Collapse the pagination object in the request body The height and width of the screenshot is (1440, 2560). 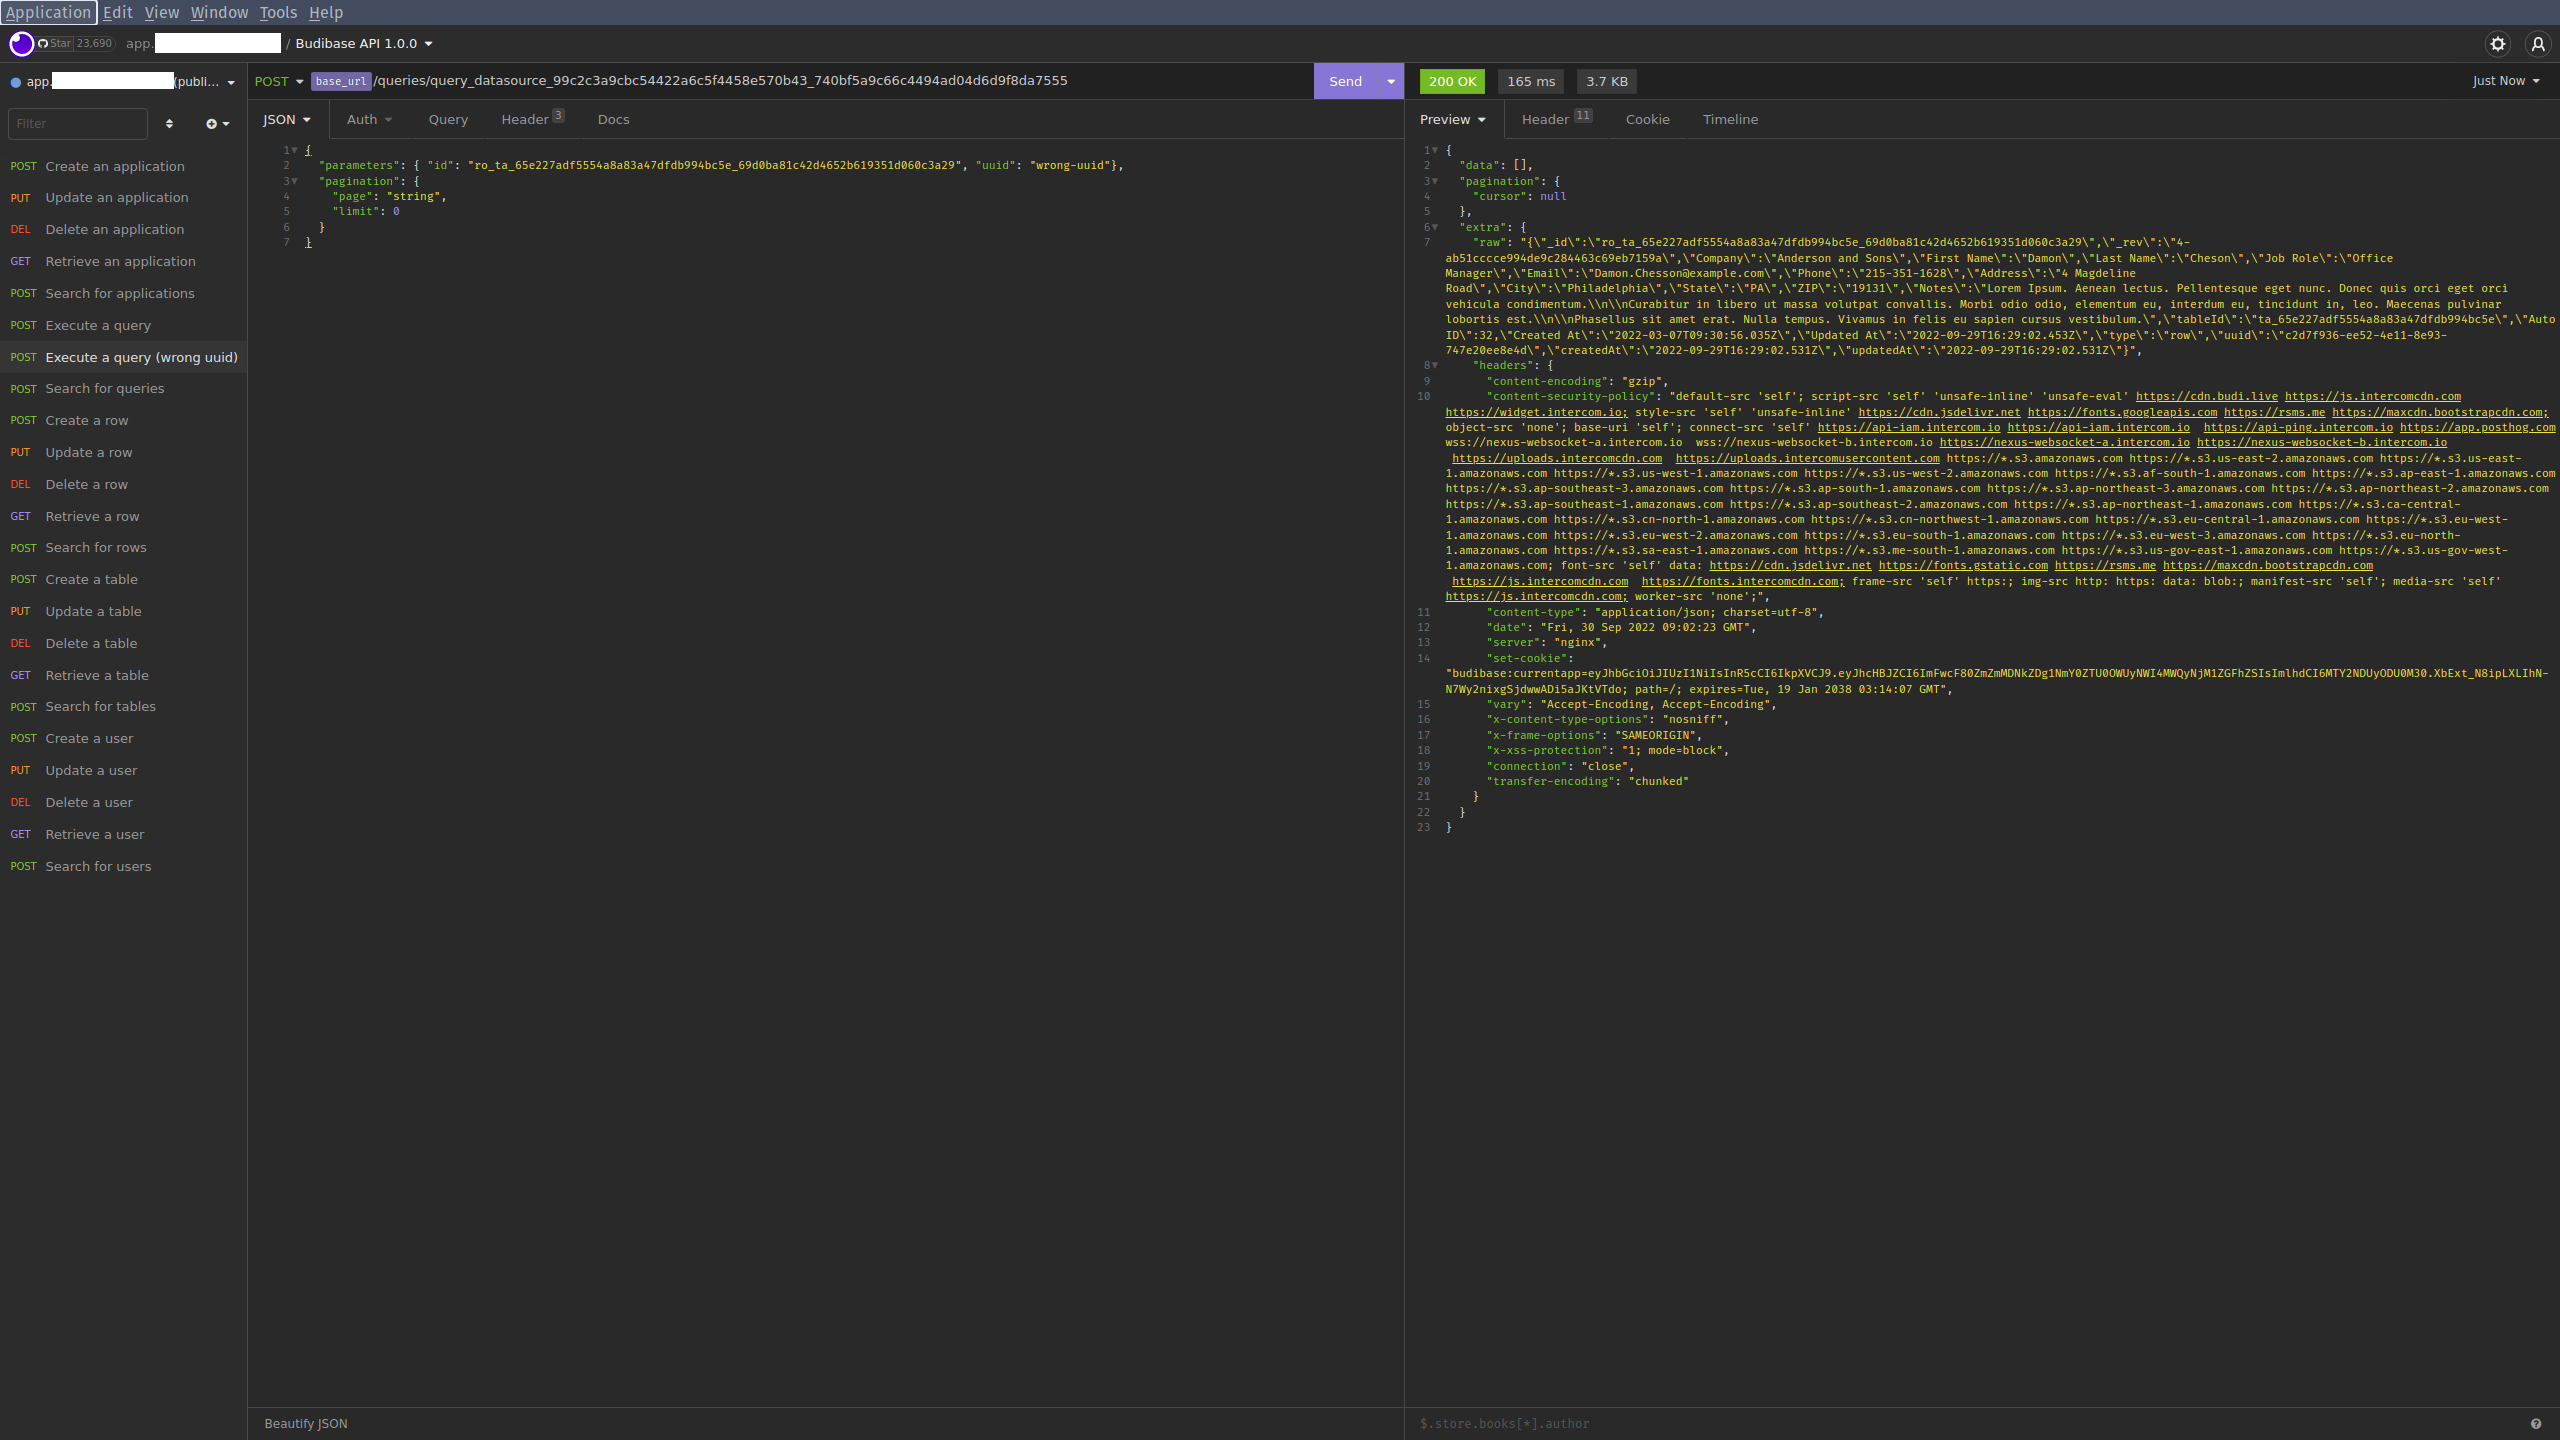pos(293,181)
